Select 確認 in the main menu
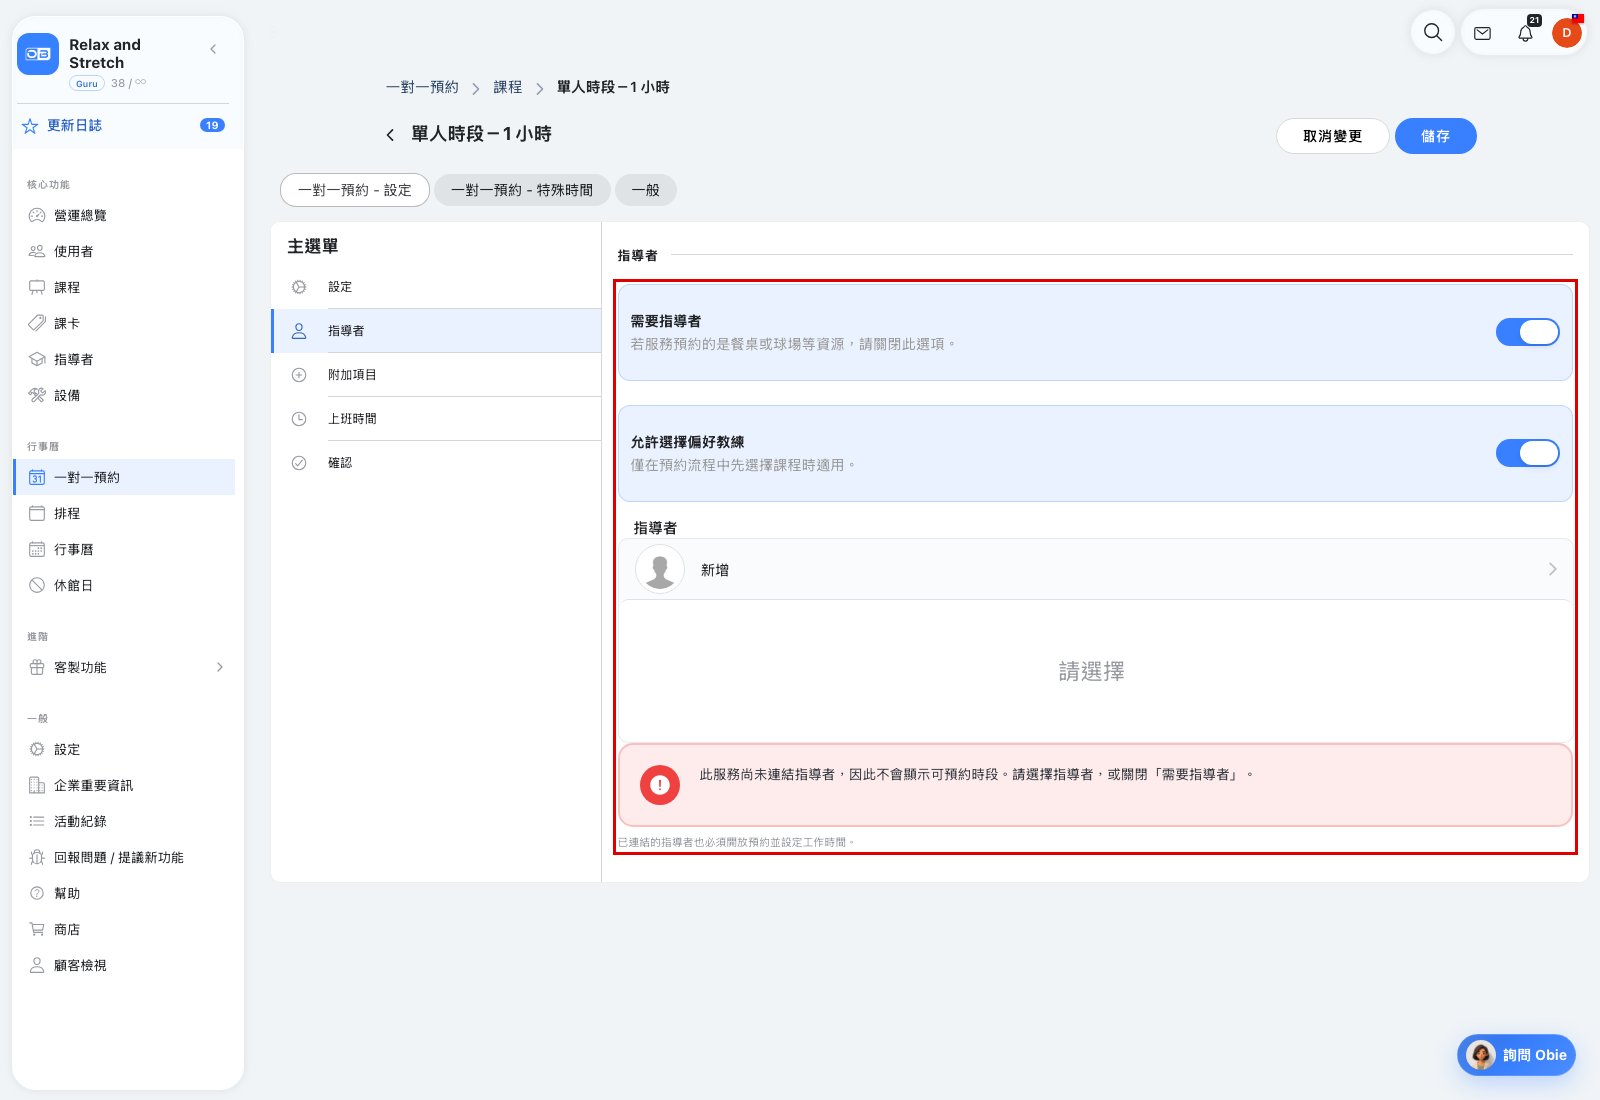1600x1100 pixels. coord(436,463)
